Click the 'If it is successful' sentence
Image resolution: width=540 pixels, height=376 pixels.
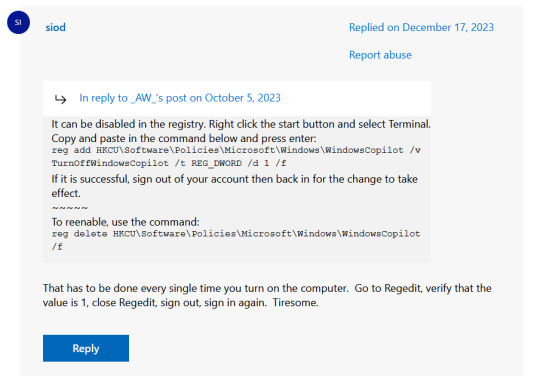point(235,179)
